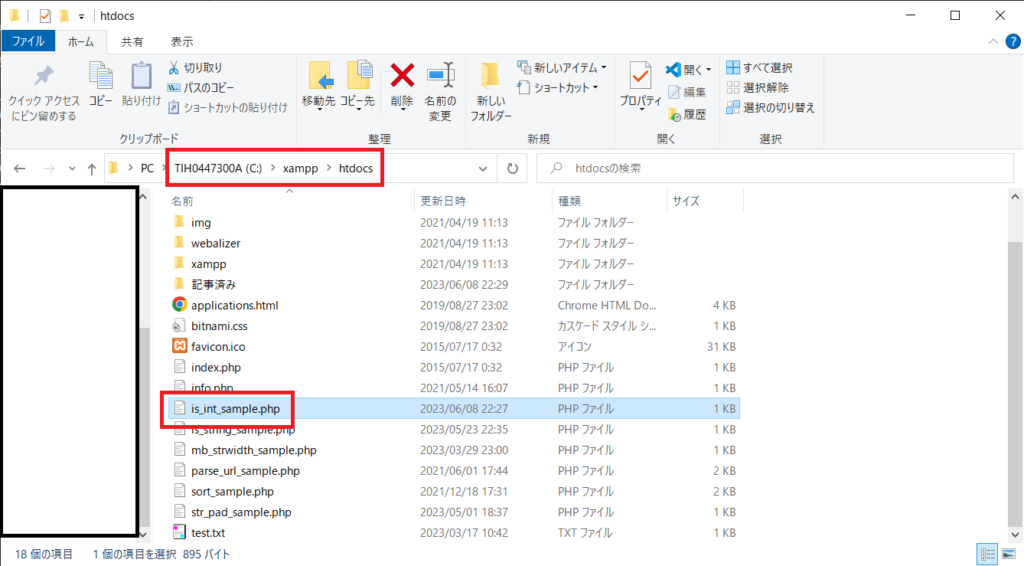Click PC in address breadcrumb

click(147, 168)
